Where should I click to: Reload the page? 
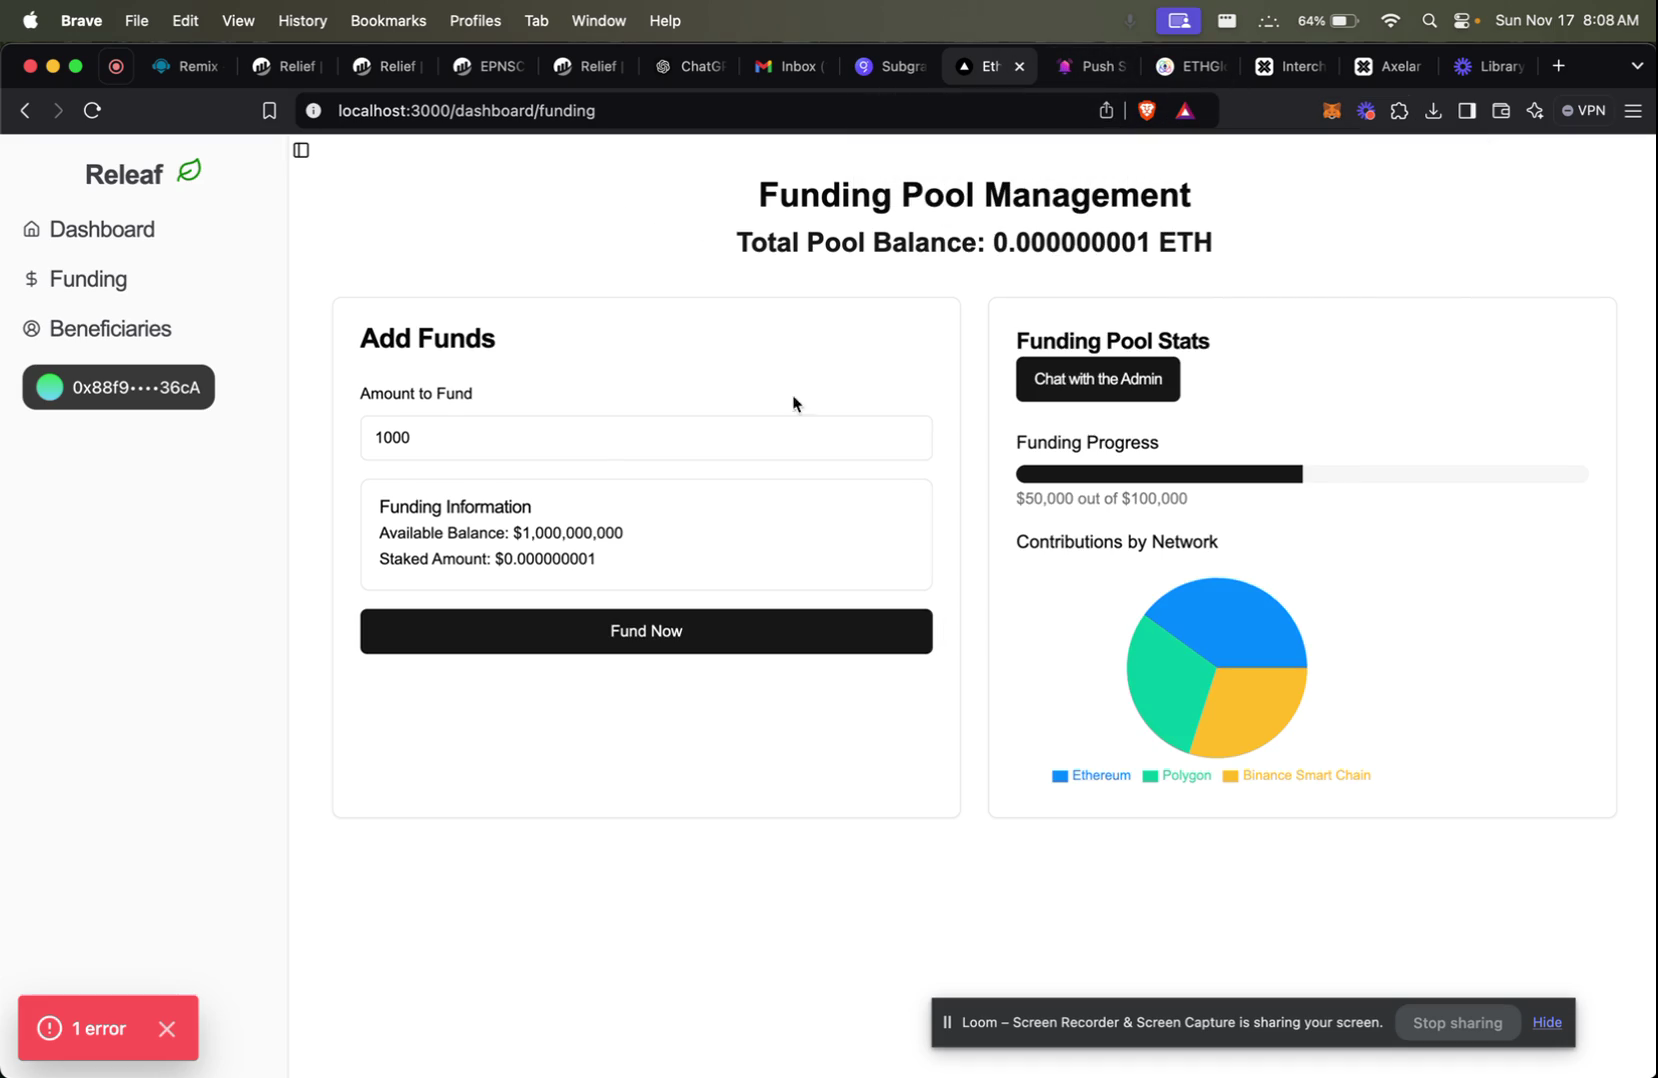coord(93,110)
